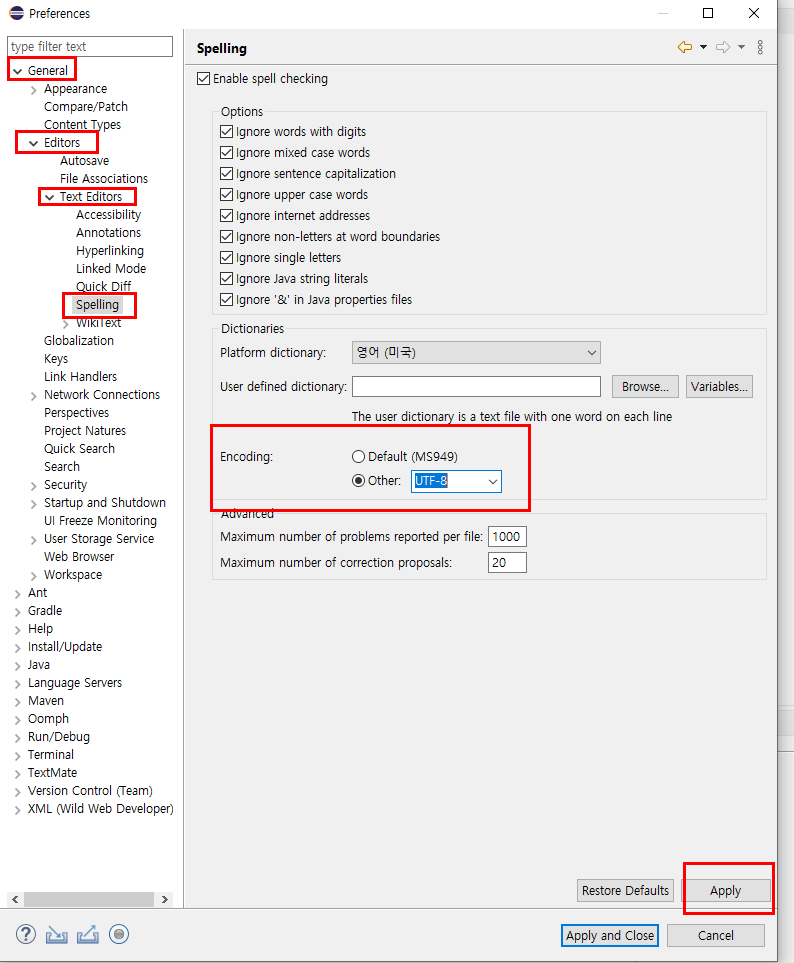
Task: Expand the Network Connections node
Action: pyautogui.click(x=33, y=396)
